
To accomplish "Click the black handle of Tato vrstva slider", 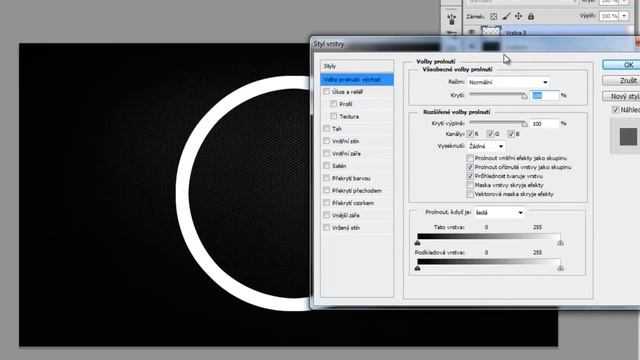I will 417,243.
